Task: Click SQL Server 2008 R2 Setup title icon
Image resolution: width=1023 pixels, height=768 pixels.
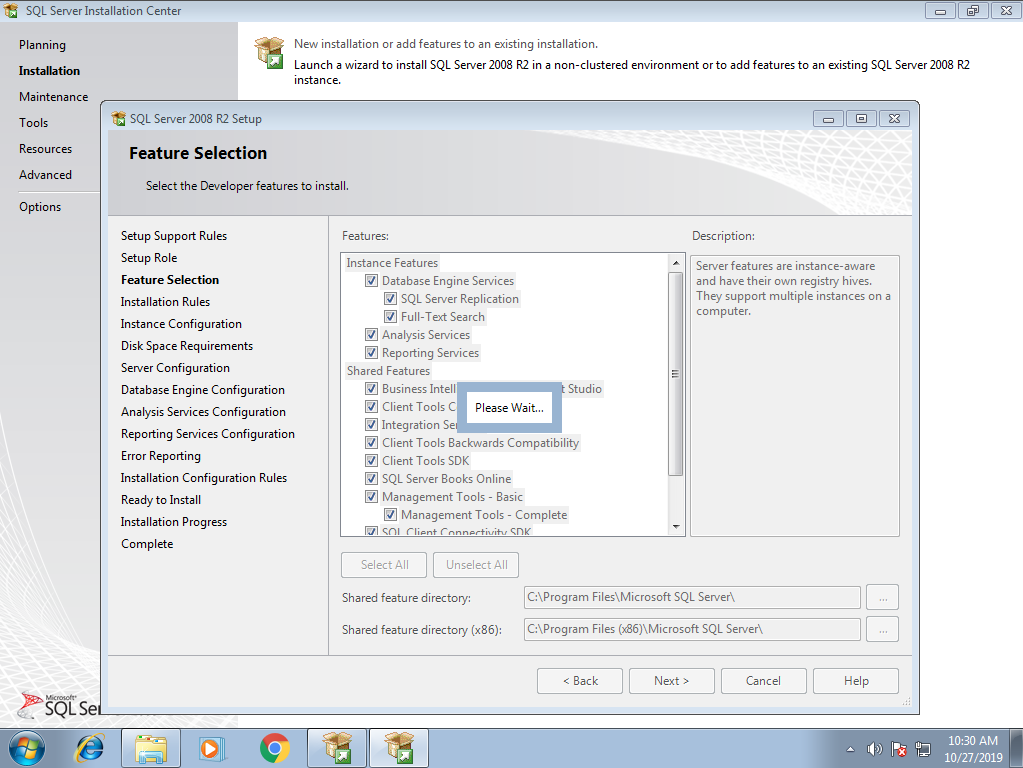Action: pos(119,119)
